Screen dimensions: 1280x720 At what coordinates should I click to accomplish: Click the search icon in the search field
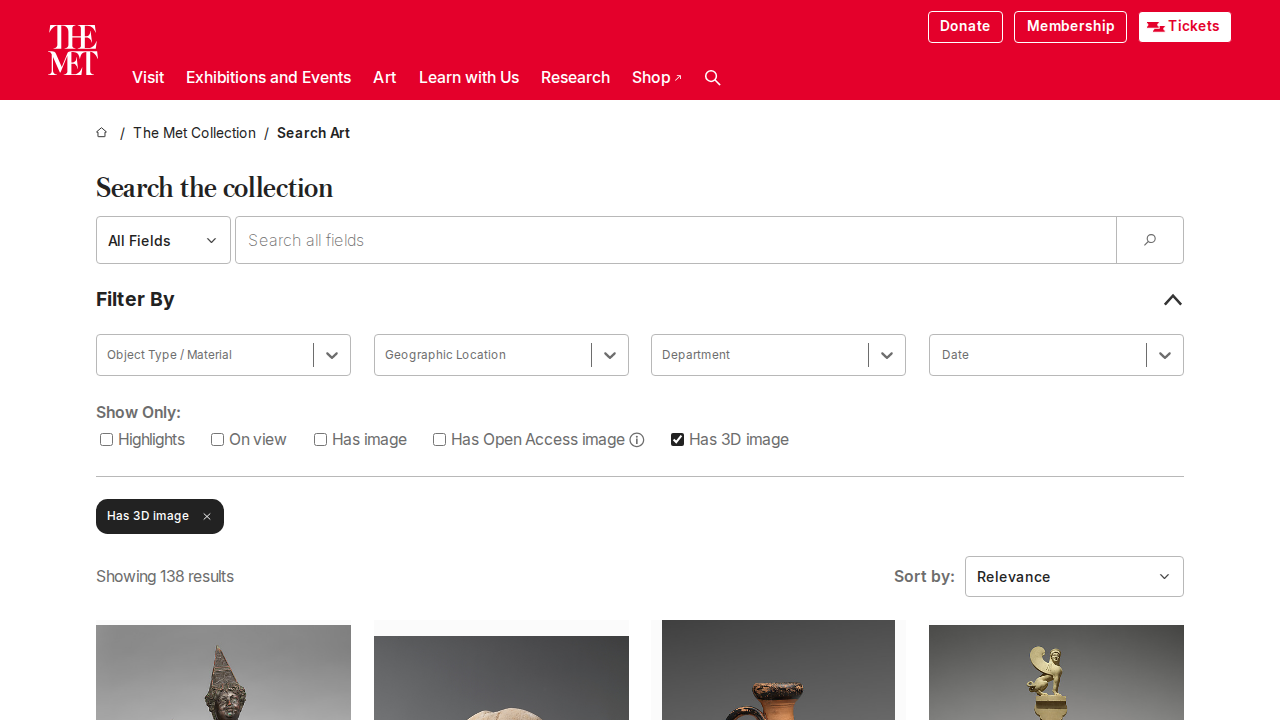click(1148, 240)
